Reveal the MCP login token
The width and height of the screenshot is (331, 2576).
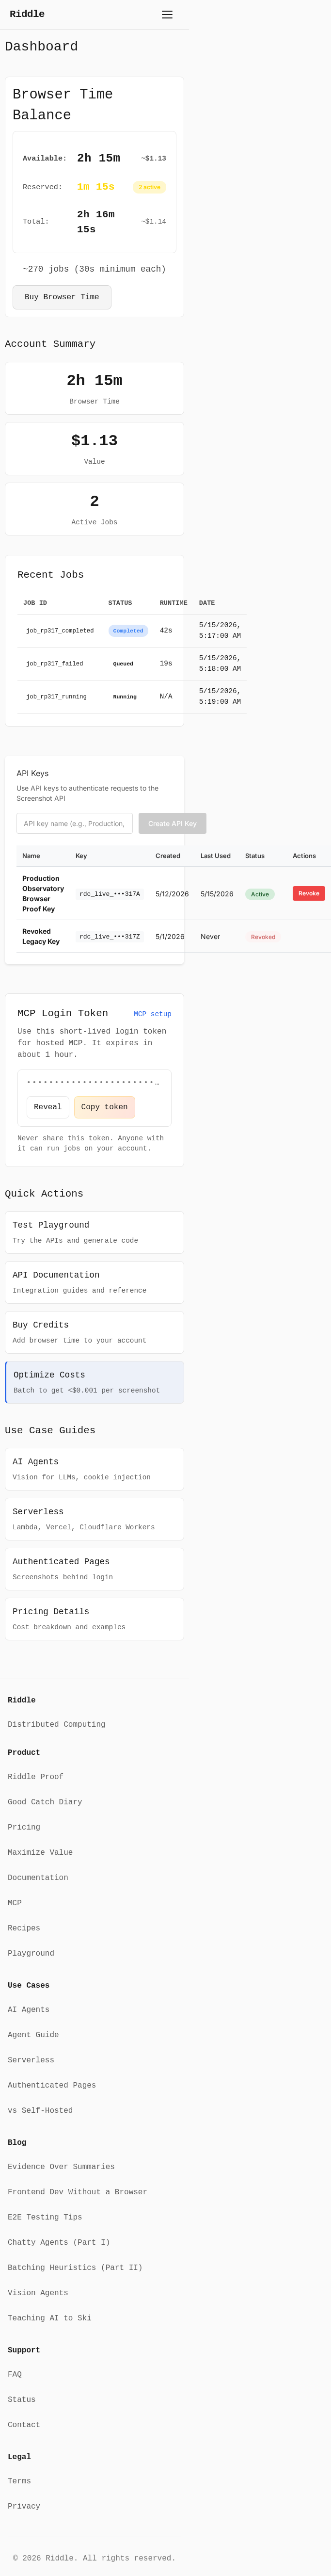click(48, 1107)
